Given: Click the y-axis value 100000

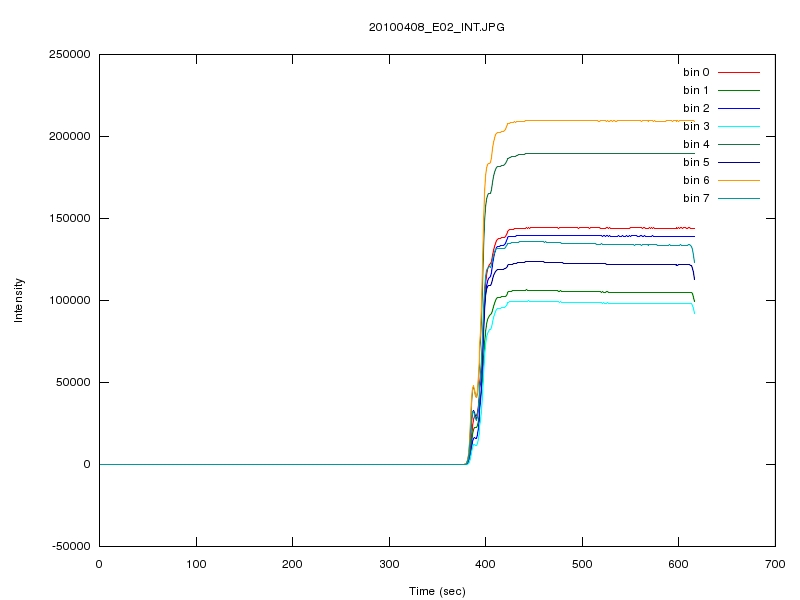Looking at the screenshot, I should click(69, 300).
